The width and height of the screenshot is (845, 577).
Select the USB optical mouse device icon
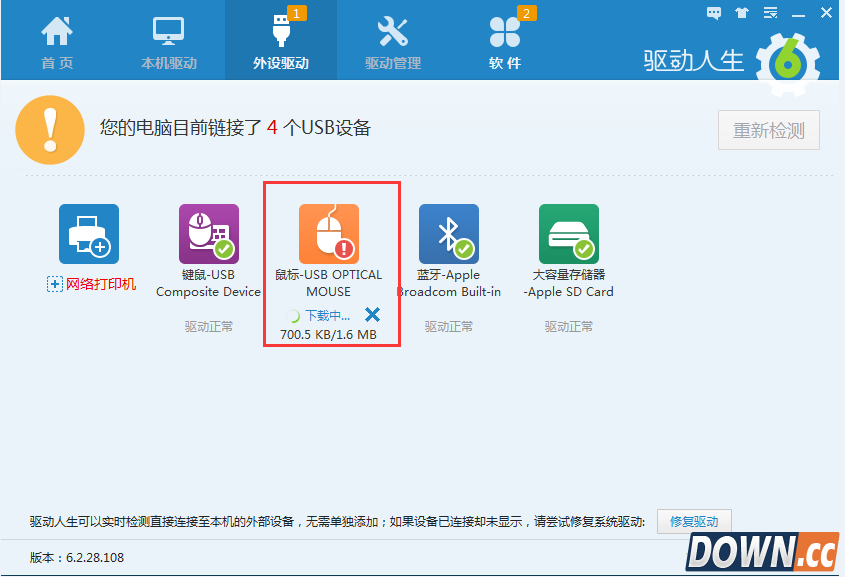coord(331,232)
